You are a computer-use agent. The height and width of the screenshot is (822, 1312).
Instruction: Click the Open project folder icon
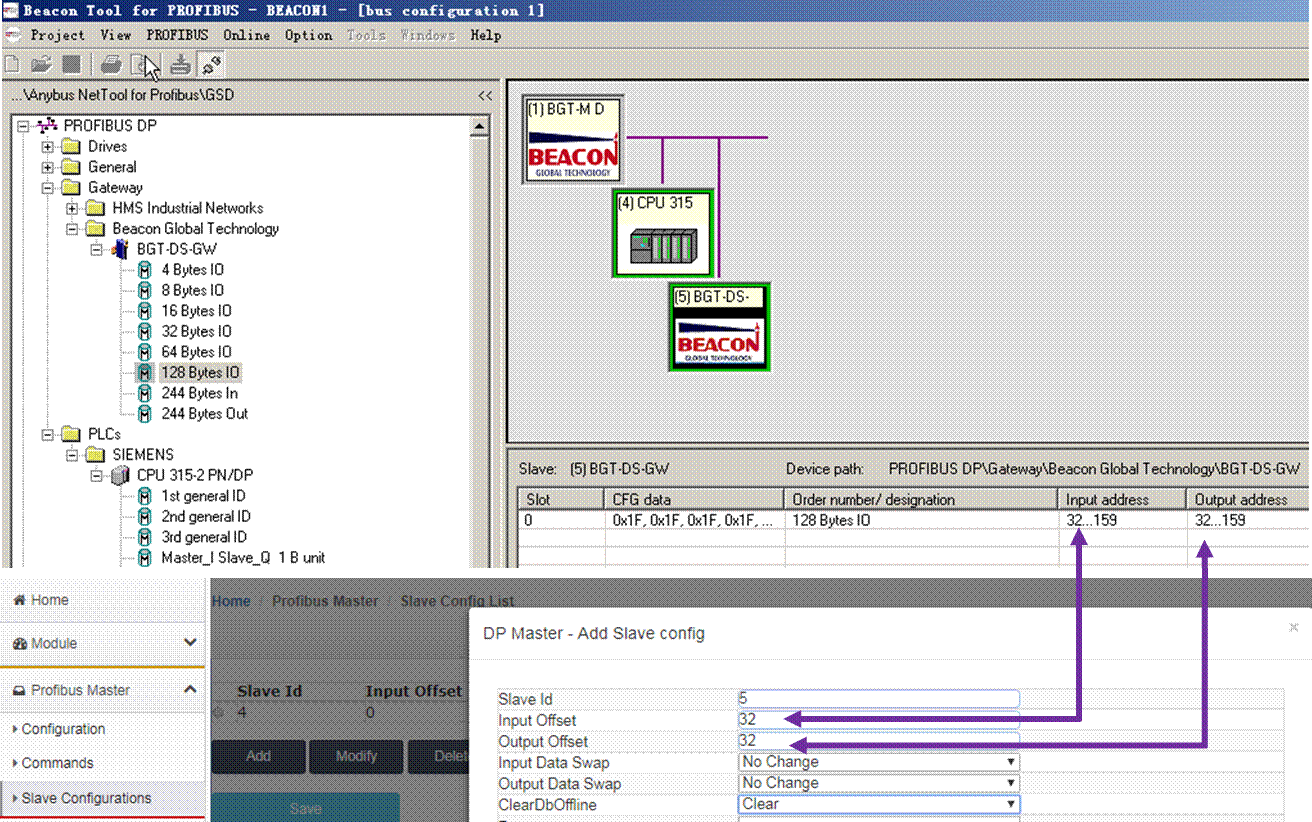click(41, 65)
